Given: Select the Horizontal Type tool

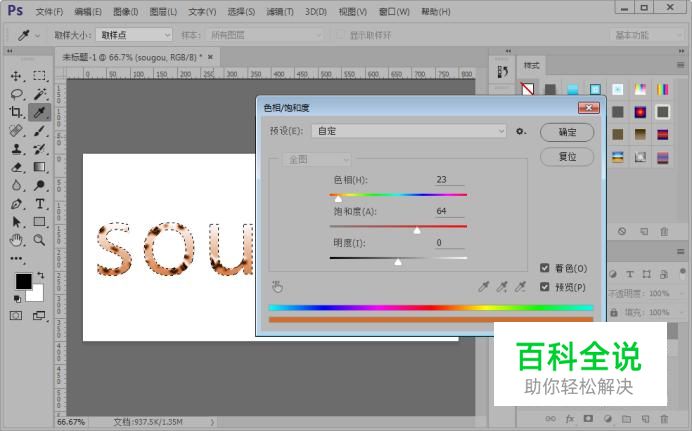Looking at the screenshot, I should [39, 204].
